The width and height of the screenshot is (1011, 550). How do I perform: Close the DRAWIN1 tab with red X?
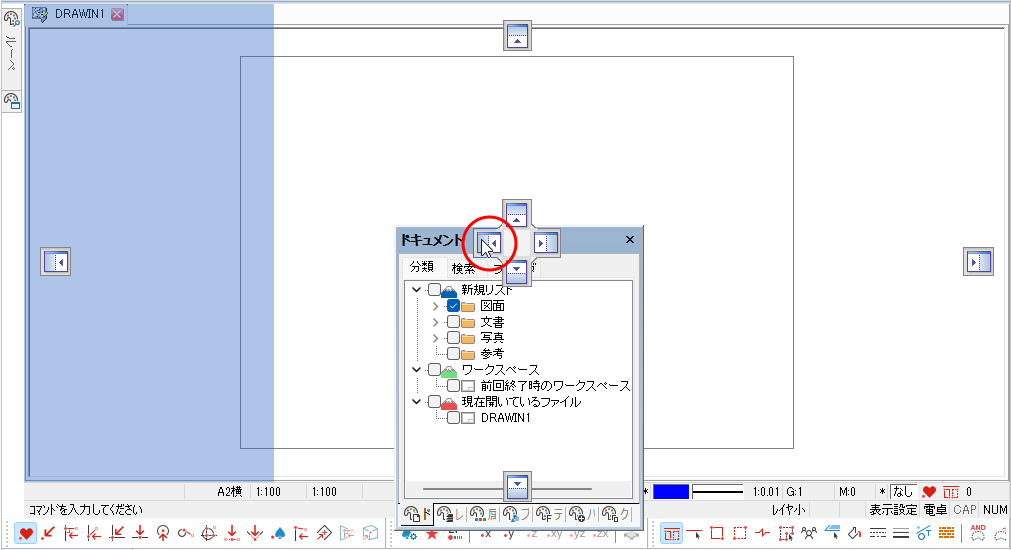coord(117,14)
